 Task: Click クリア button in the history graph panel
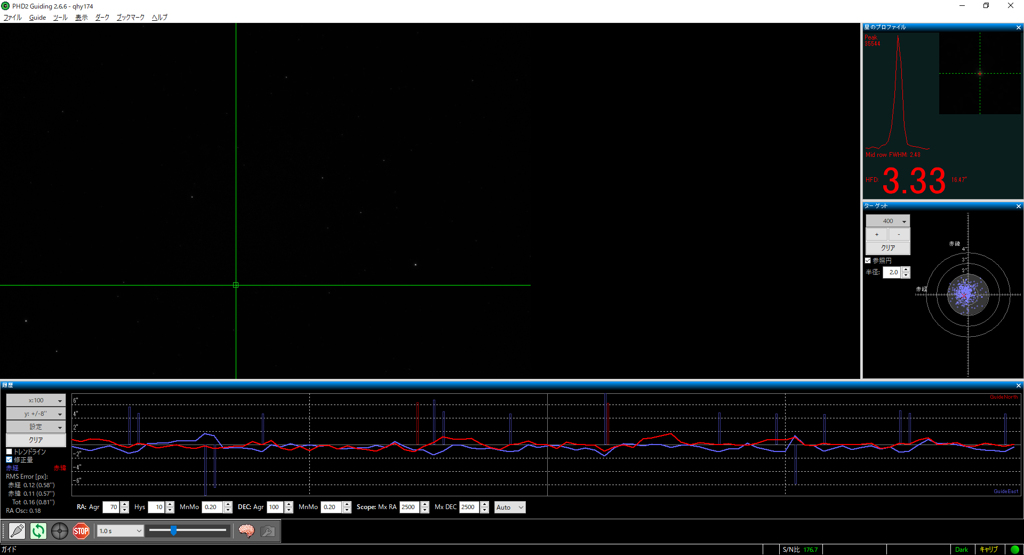click(x=36, y=440)
